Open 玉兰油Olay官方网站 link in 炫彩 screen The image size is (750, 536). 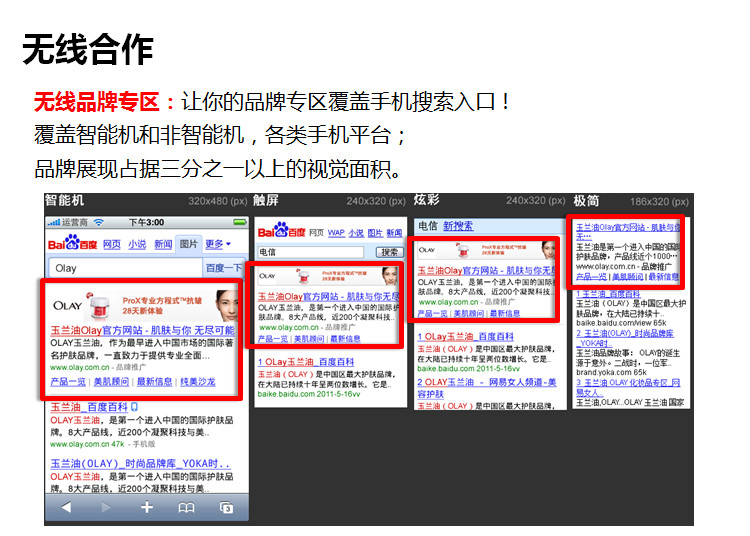(486, 271)
